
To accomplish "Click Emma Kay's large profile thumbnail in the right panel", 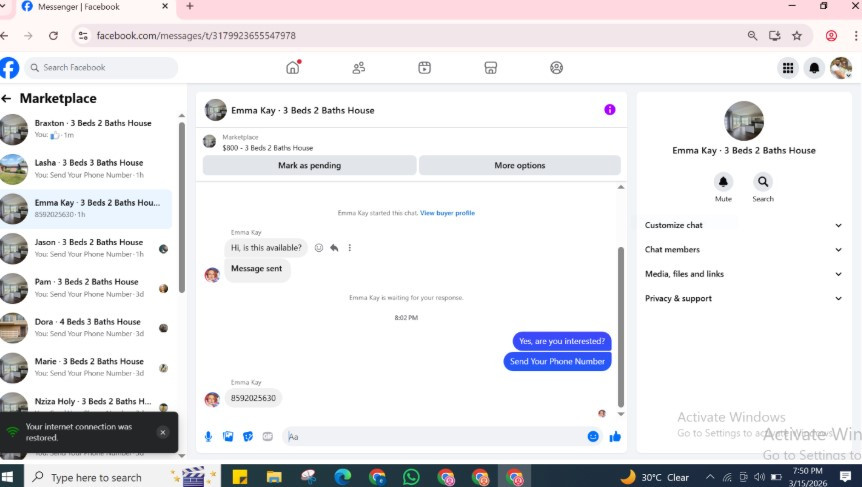I will [x=743, y=121].
